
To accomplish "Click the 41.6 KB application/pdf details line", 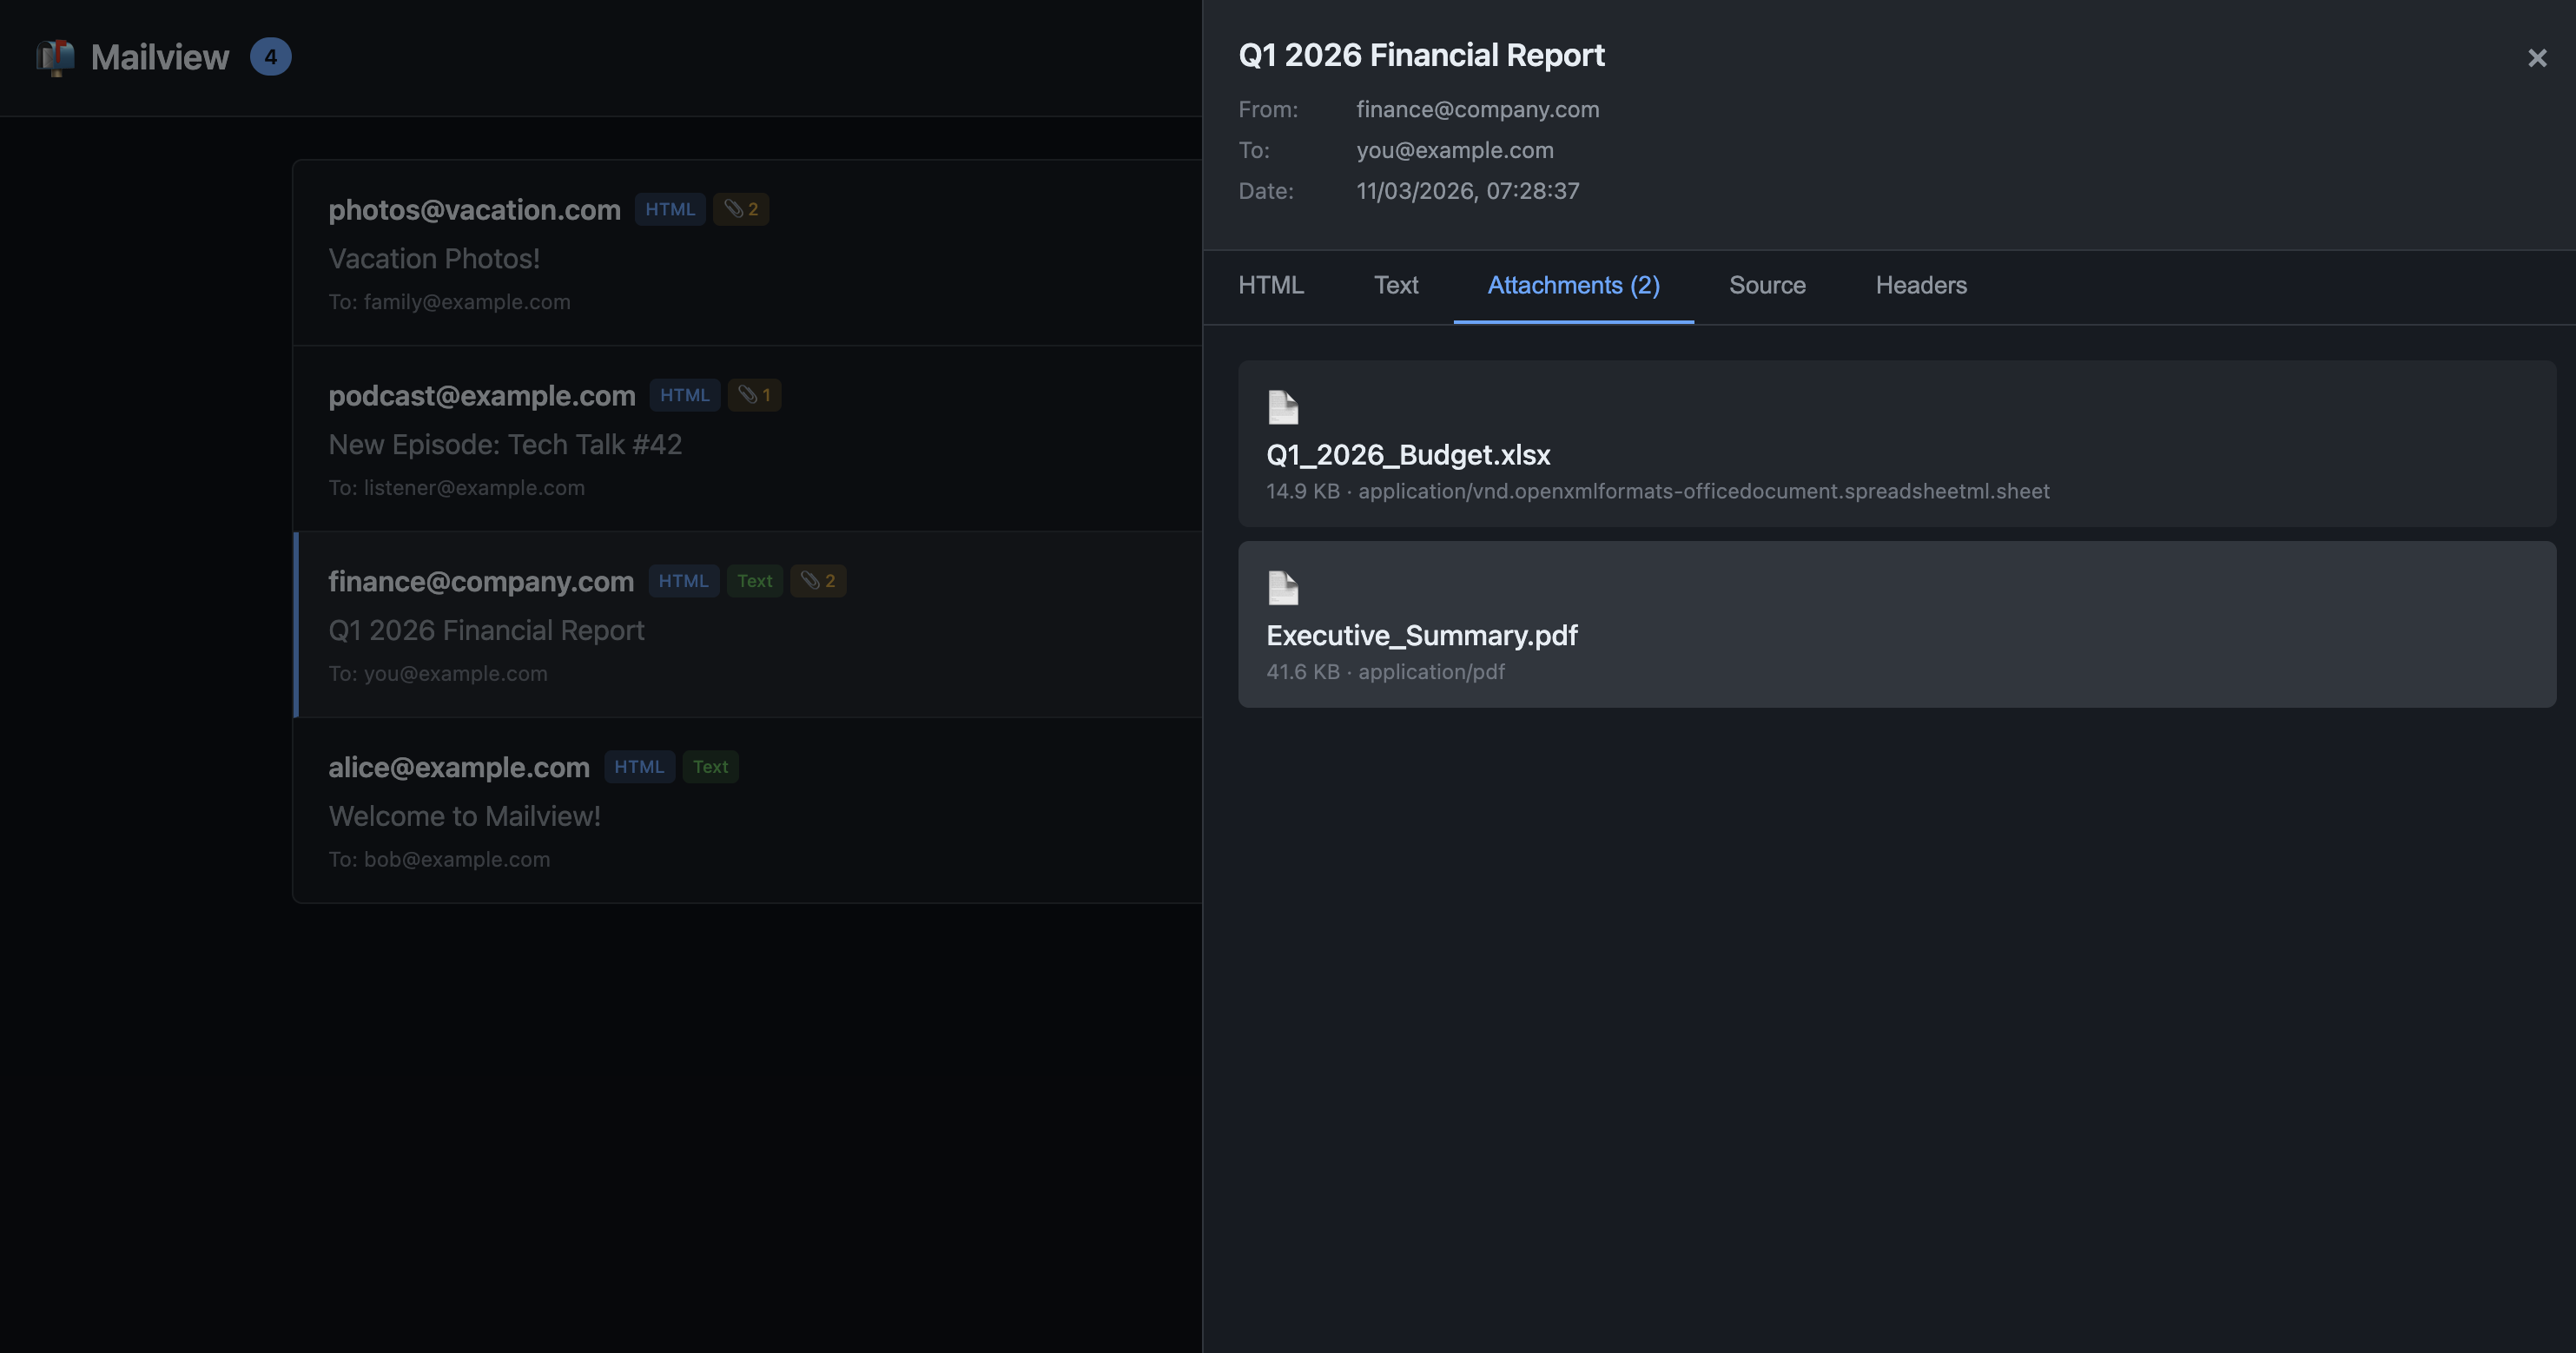I will (1386, 672).
